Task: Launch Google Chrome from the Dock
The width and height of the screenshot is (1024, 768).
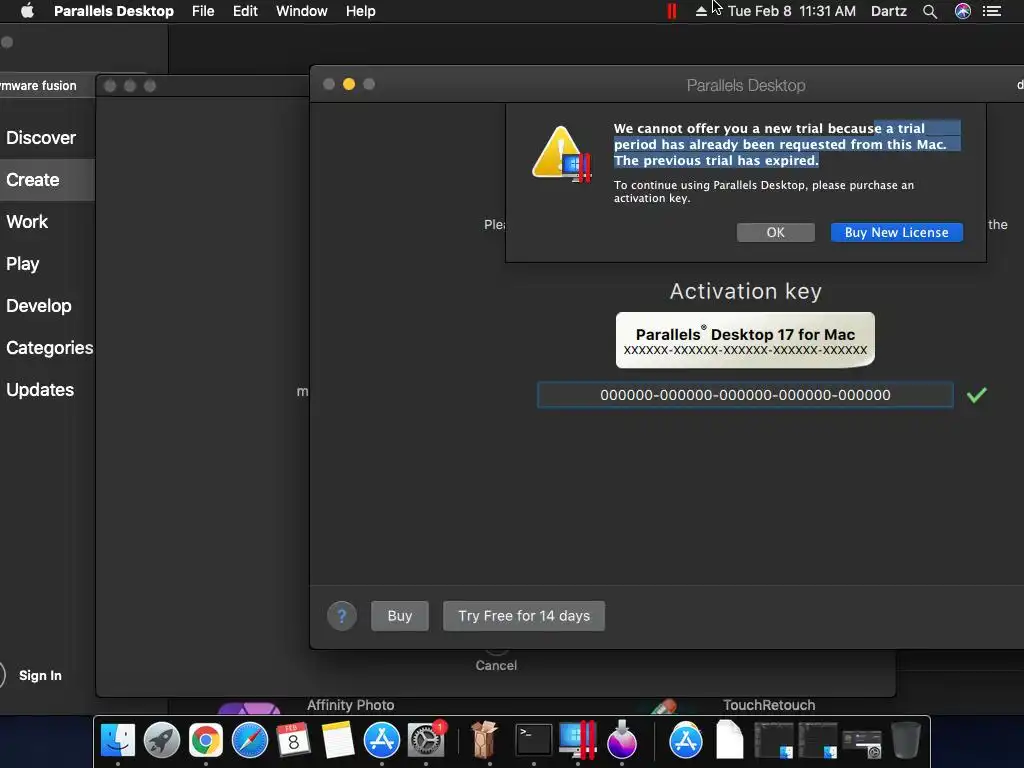Action: click(x=206, y=741)
